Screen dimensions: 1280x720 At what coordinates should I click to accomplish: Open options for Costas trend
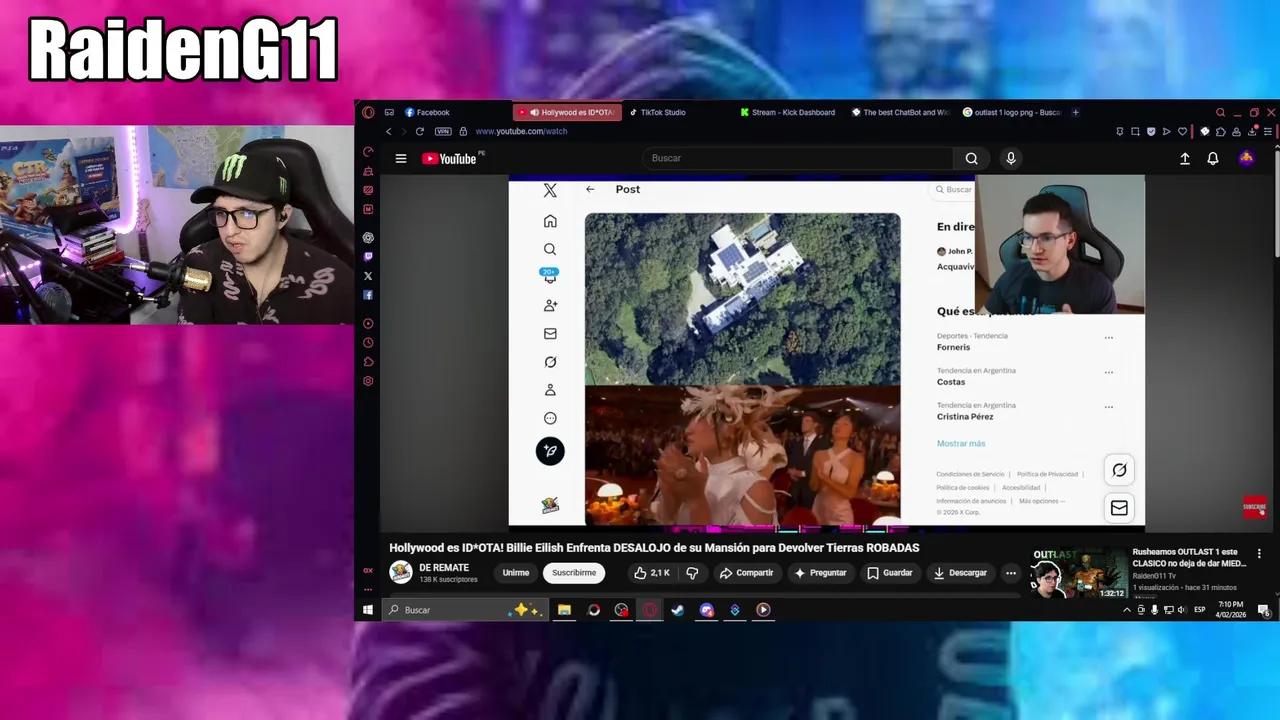pos(1108,372)
